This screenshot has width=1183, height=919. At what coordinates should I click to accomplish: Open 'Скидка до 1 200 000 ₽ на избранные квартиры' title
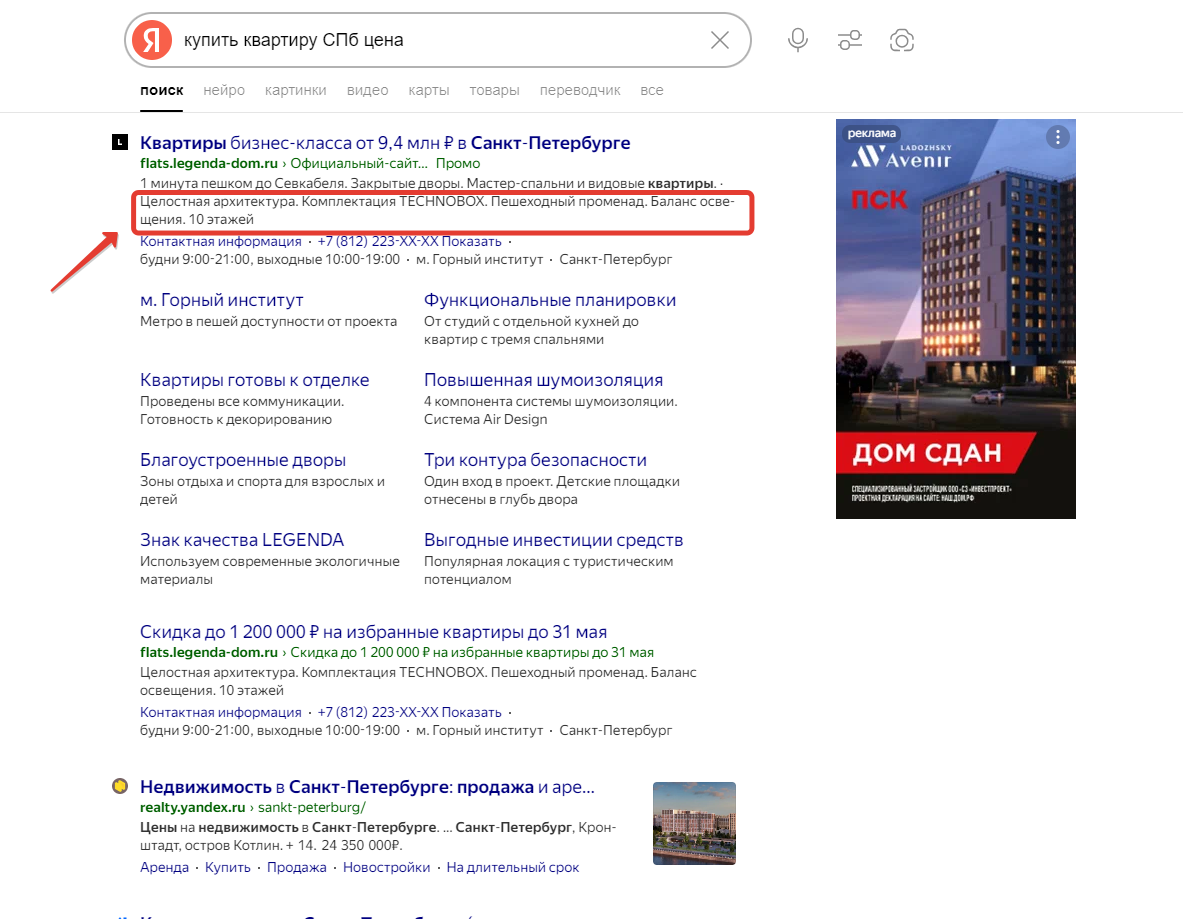pyautogui.click(x=373, y=632)
